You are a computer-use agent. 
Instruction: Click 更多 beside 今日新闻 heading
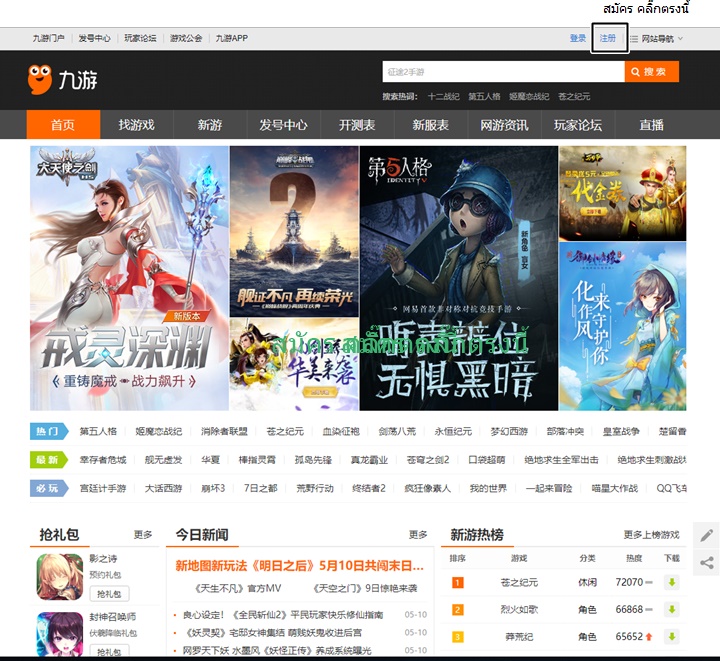tap(418, 535)
